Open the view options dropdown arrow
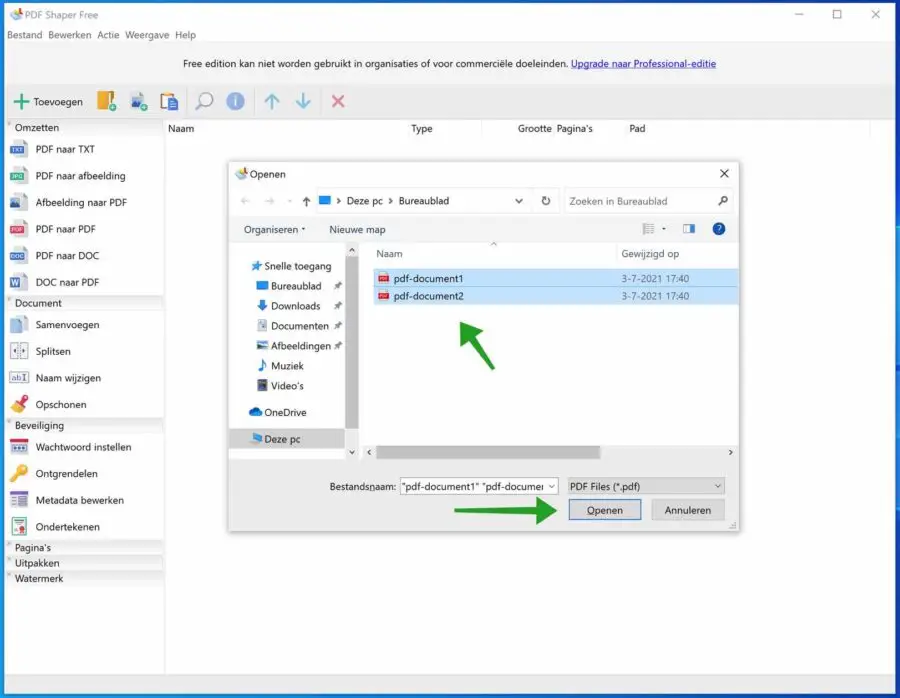 tap(664, 229)
